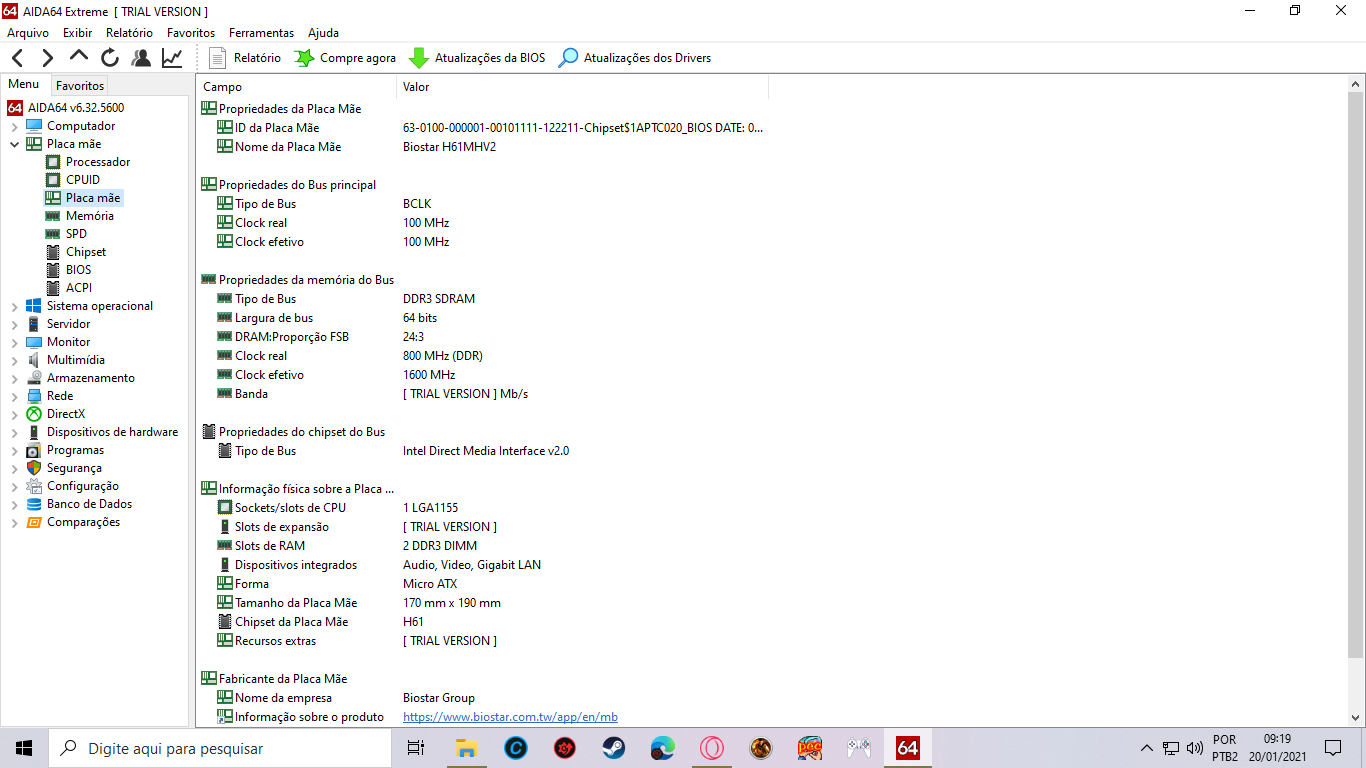Open the Arquivo menu
The width and height of the screenshot is (1366, 768).
[28, 33]
